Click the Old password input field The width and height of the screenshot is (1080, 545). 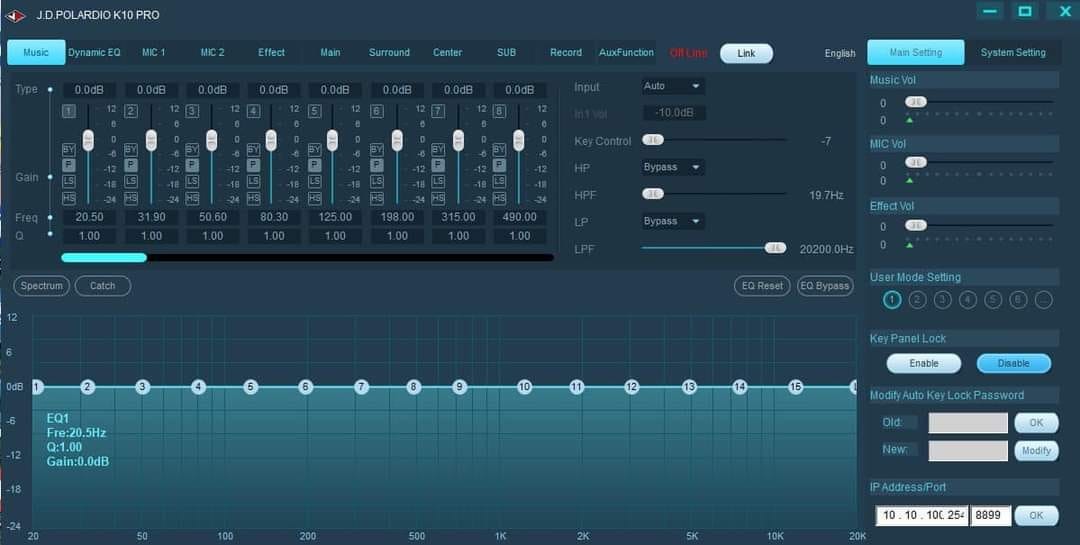coord(967,423)
